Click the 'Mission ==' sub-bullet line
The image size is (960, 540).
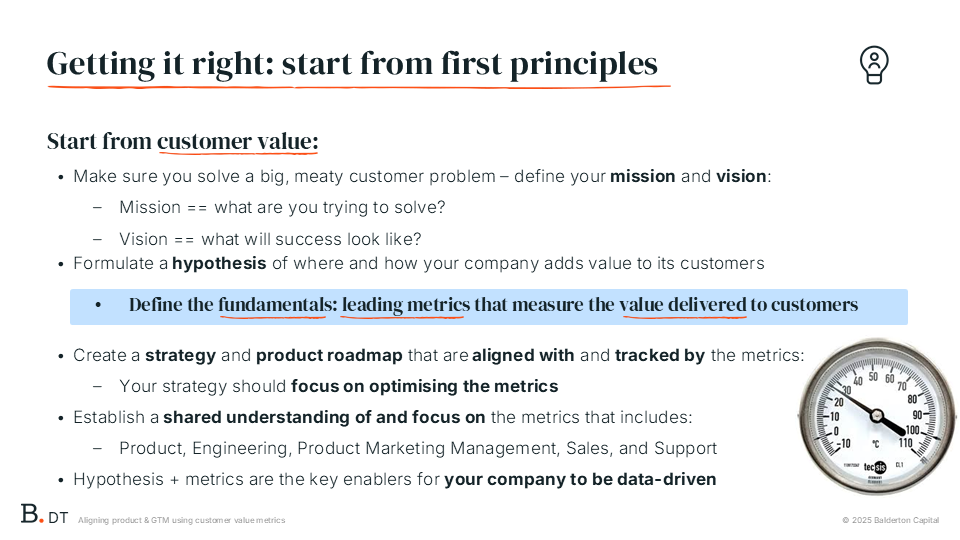(x=282, y=208)
